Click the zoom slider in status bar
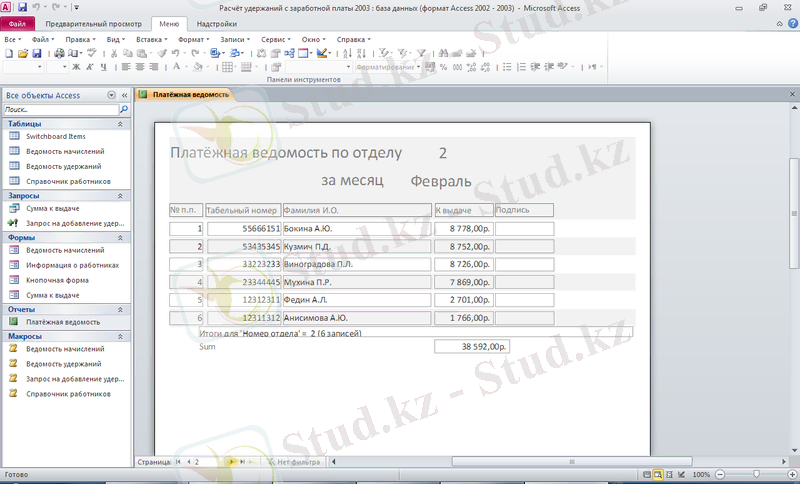800x484 pixels. coord(757,474)
